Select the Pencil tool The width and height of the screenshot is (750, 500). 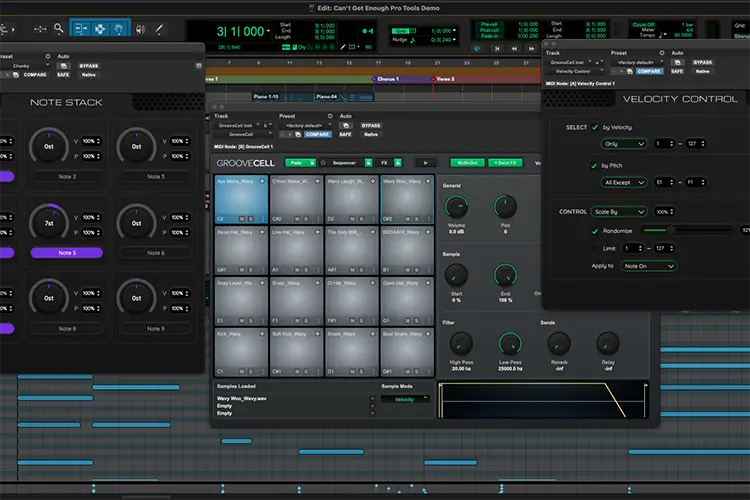(159, 29)
